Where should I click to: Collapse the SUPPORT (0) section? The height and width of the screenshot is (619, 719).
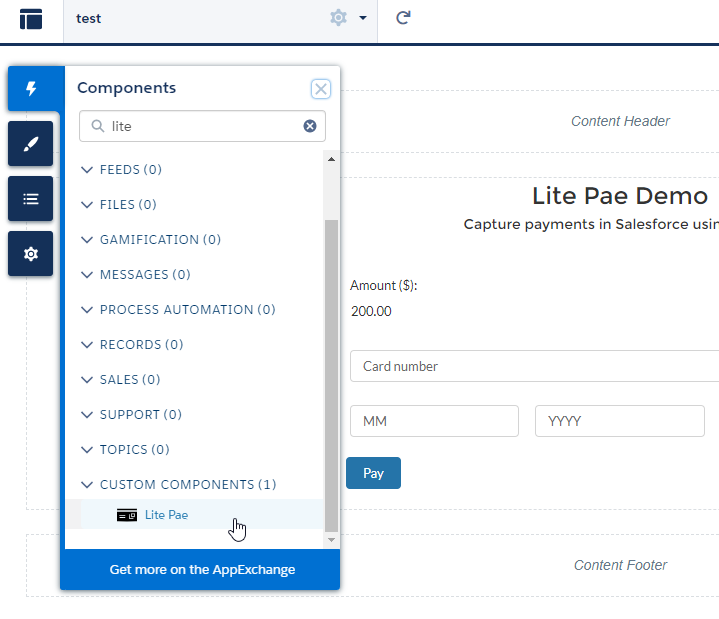click(132, 415)
